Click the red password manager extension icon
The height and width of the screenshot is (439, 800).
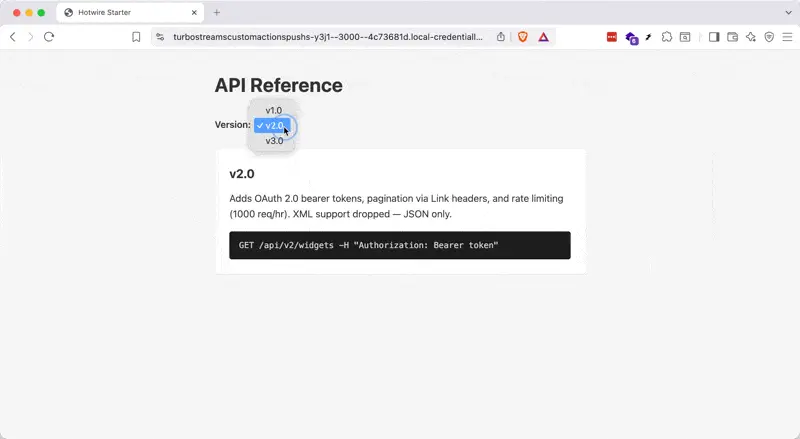point(612,37)
